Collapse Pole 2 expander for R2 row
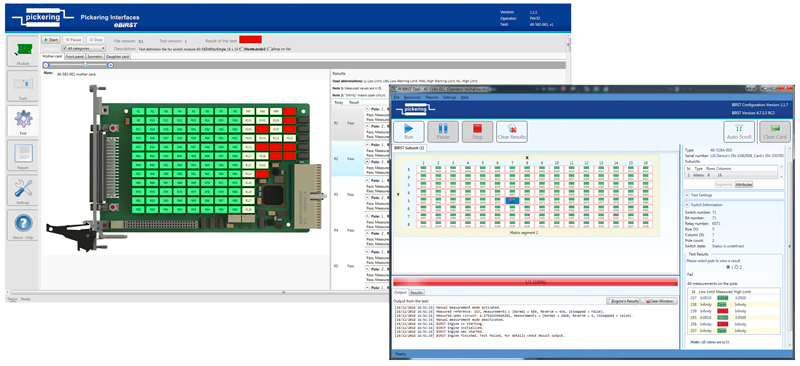 [x=367, y=162]
